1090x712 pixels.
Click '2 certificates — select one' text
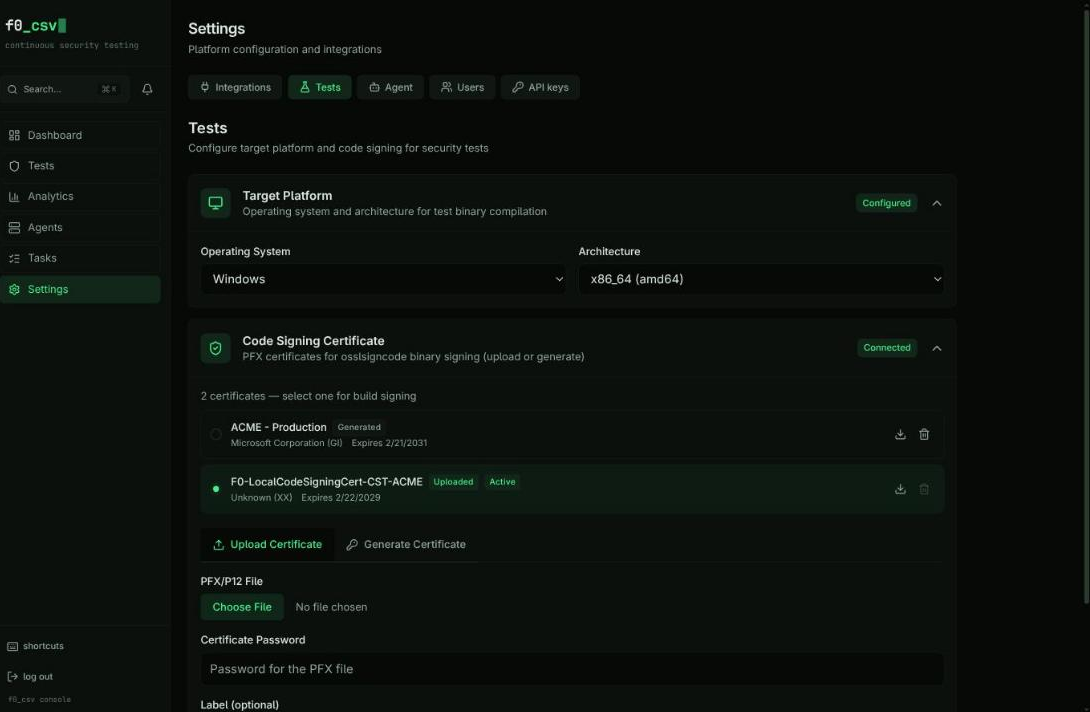309,396
